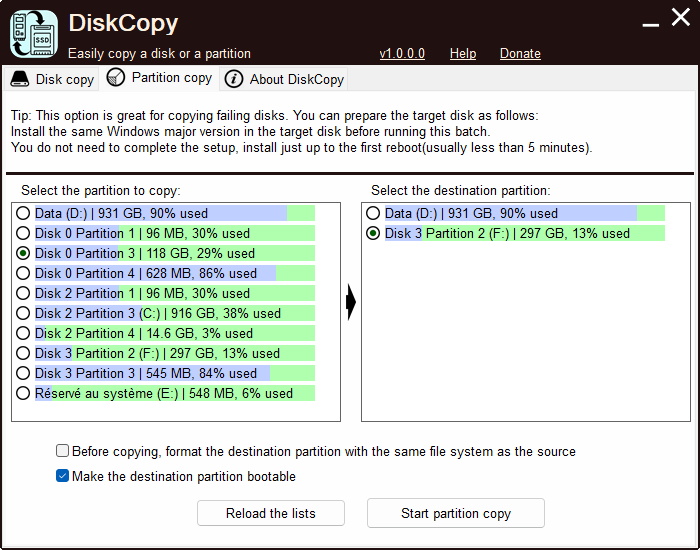Click the DiskCopy app logo icon
700x550 pixels.
pos(34,34)
